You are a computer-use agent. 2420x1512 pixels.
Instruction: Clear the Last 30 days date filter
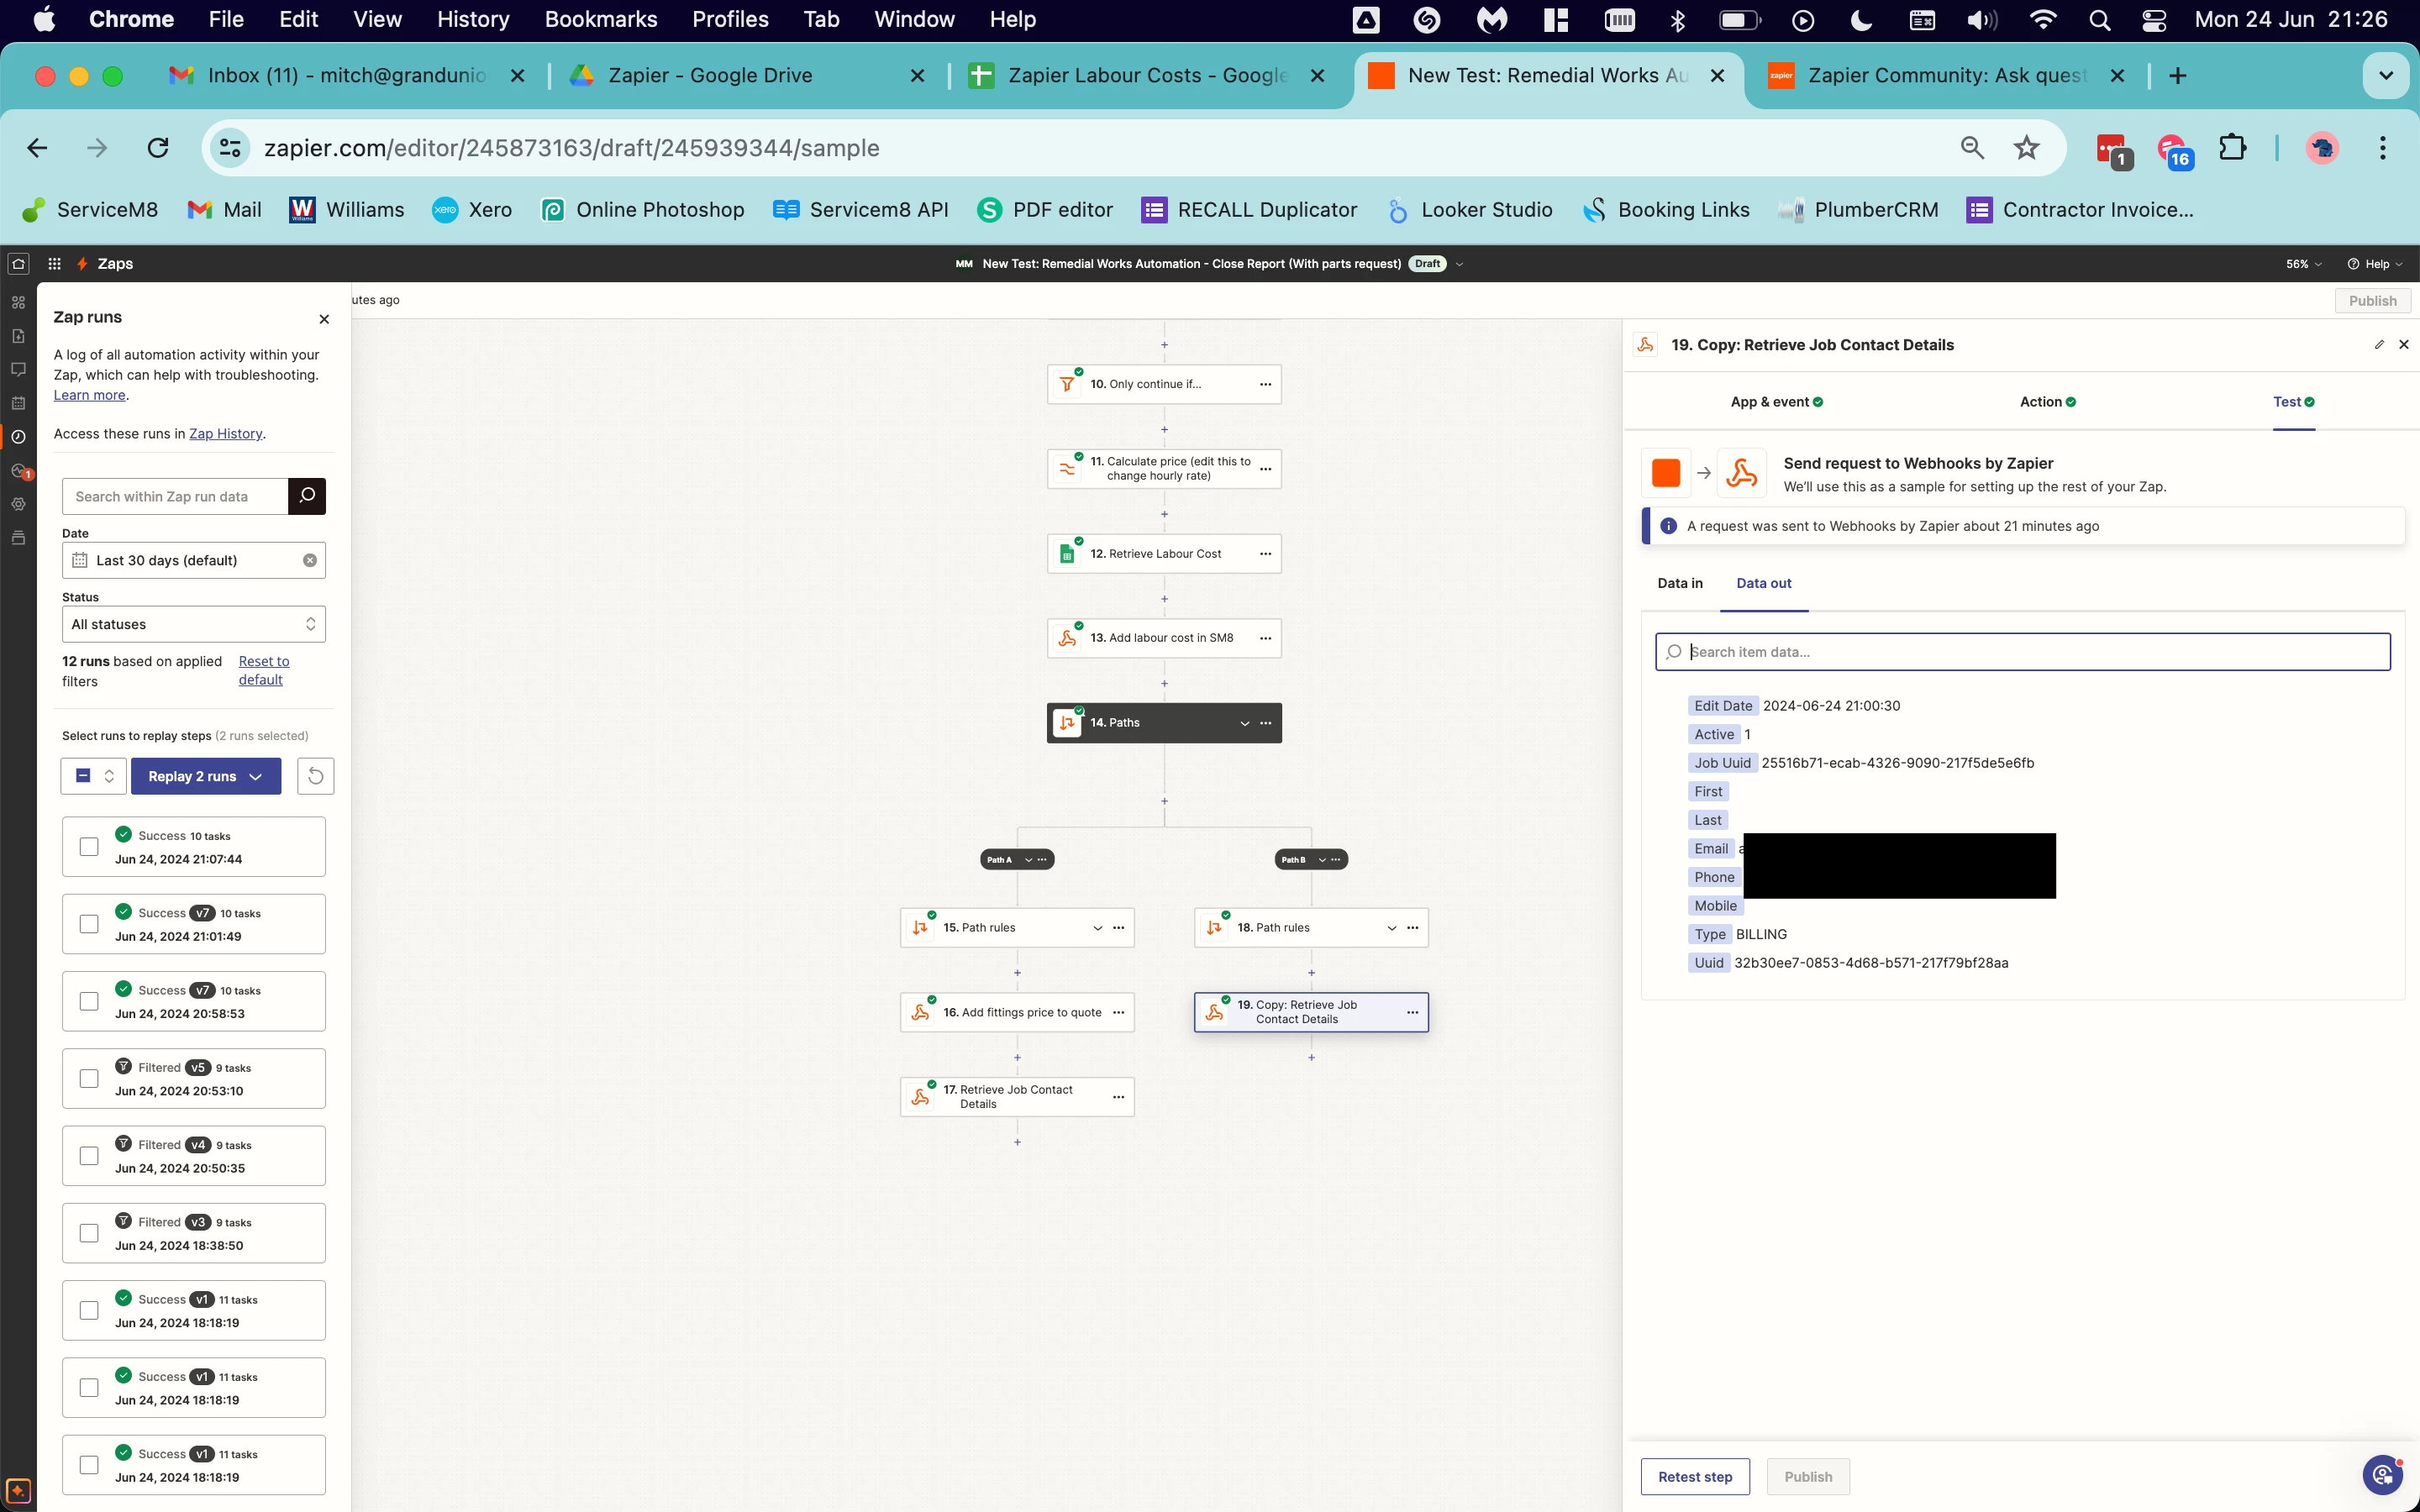[x=310, y=560]
